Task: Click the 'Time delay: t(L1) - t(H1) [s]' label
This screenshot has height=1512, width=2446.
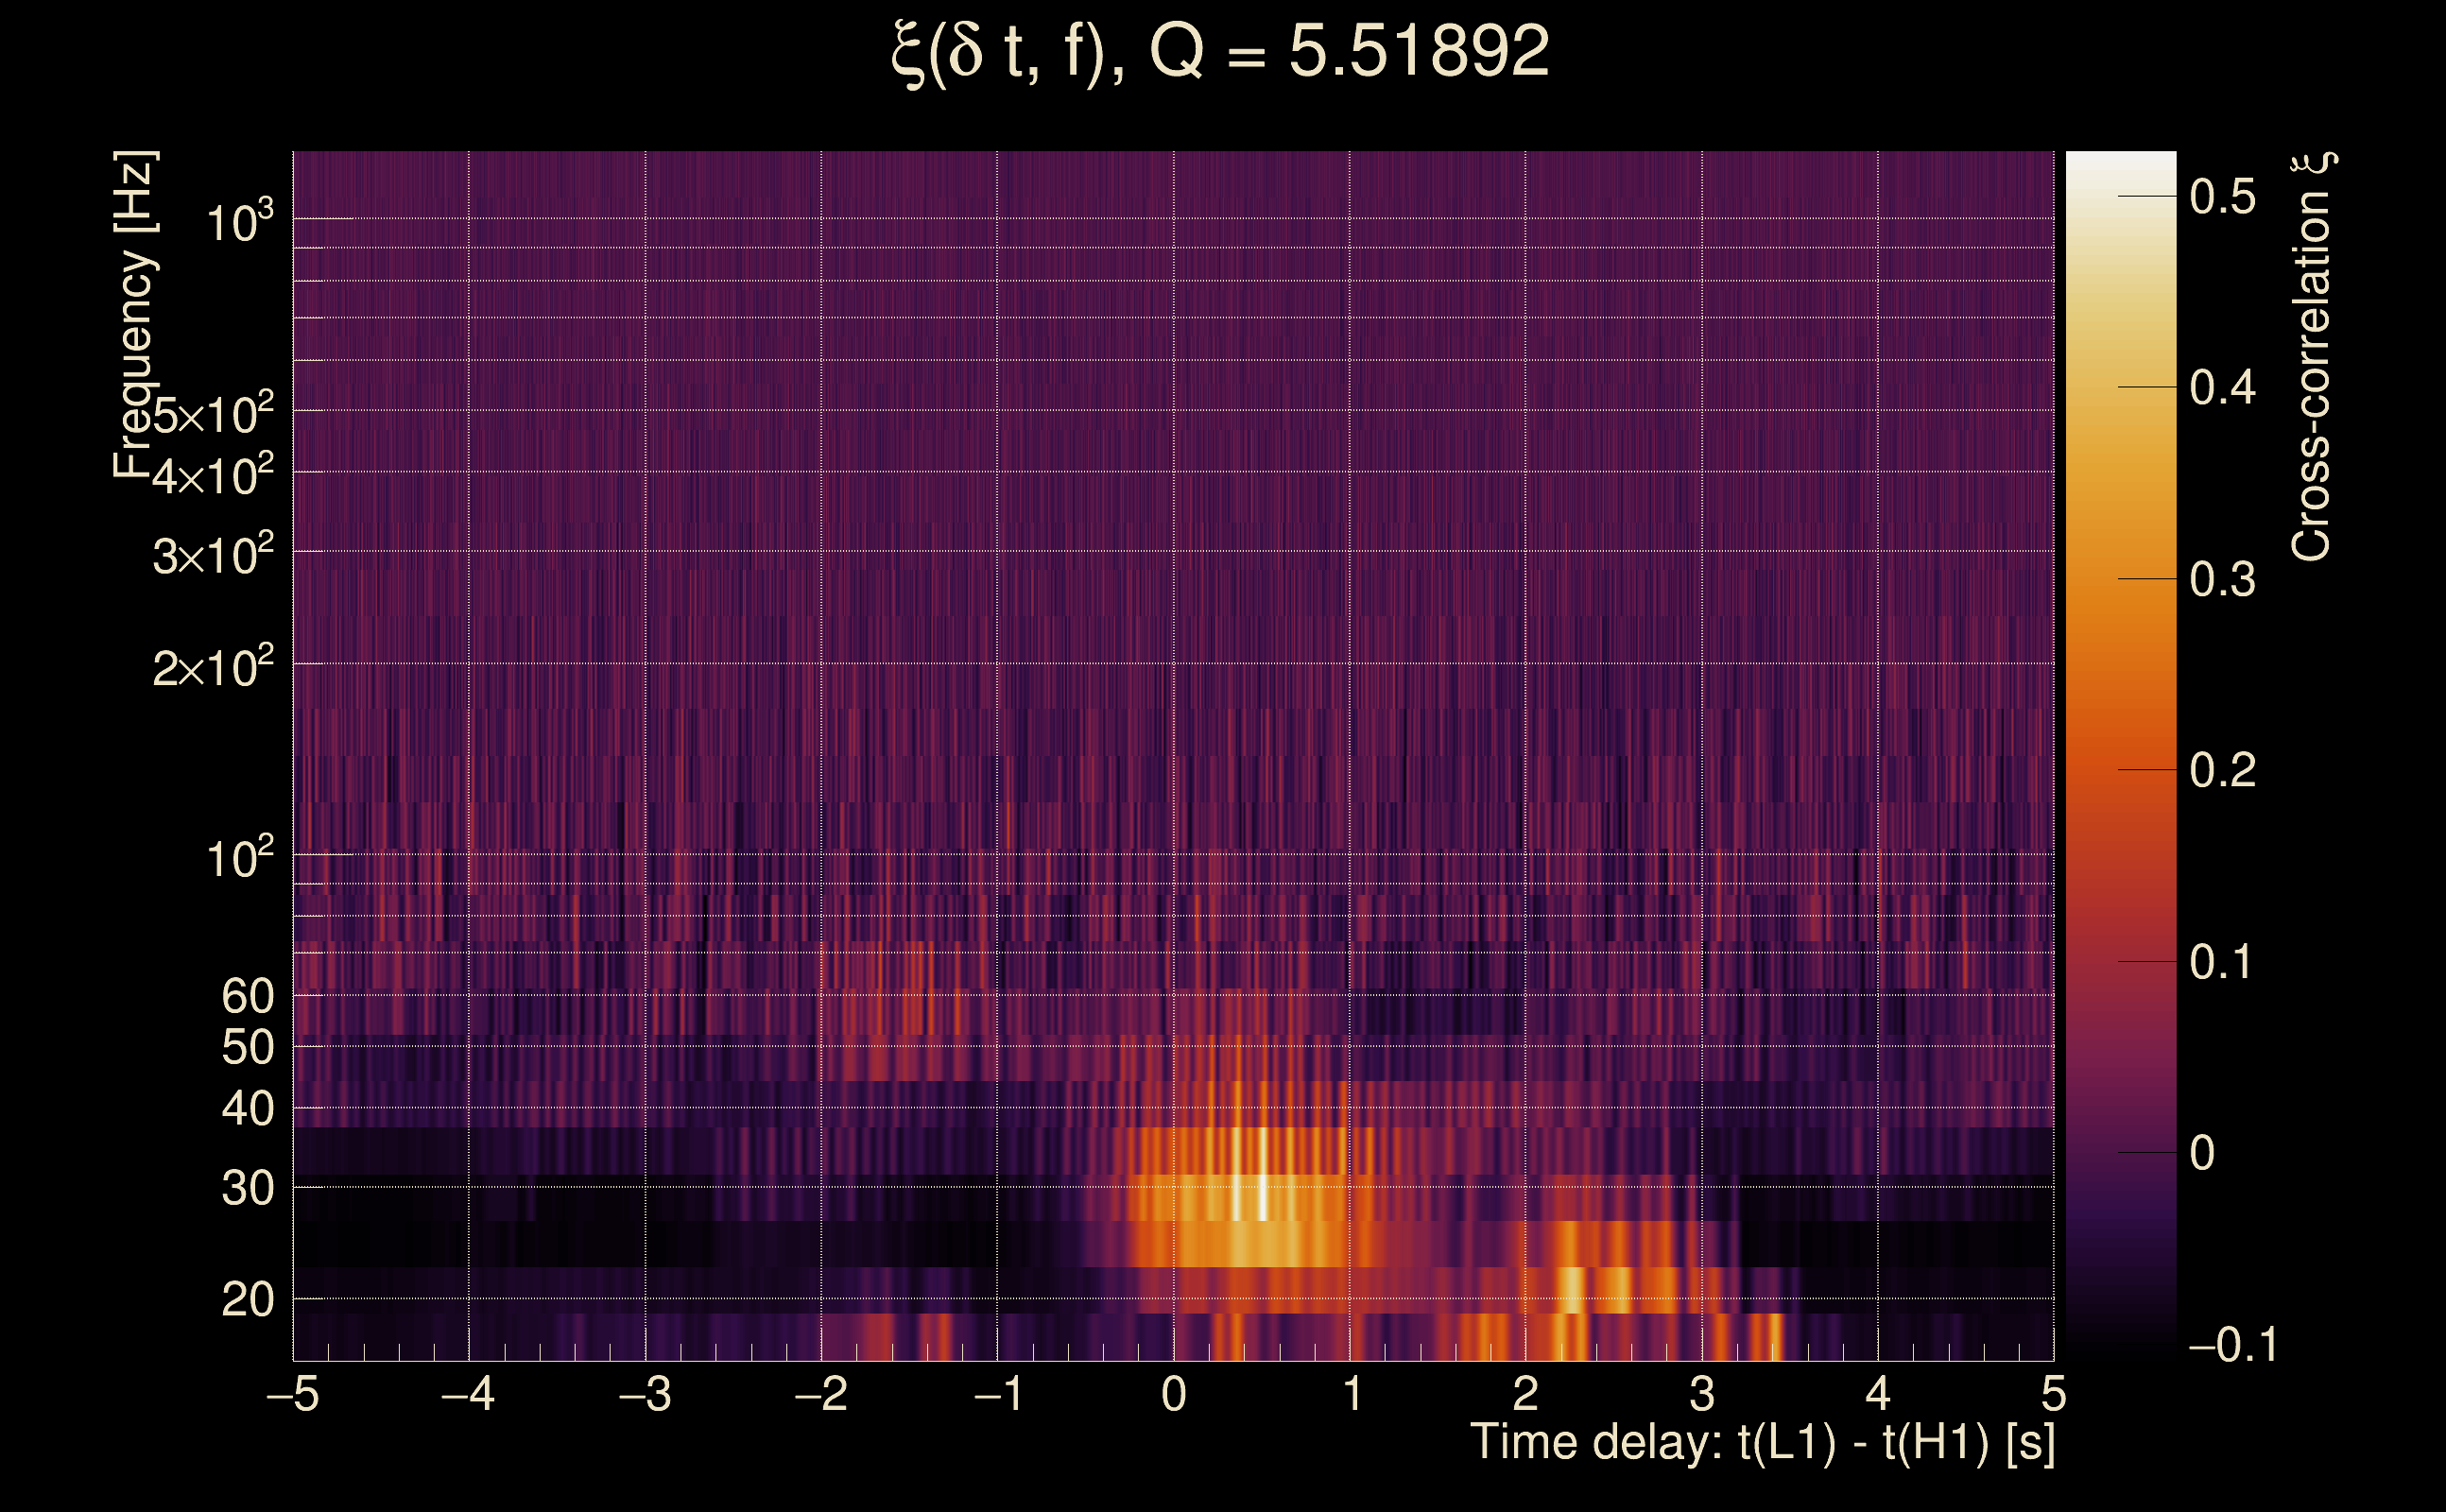Action: 1762,1443
